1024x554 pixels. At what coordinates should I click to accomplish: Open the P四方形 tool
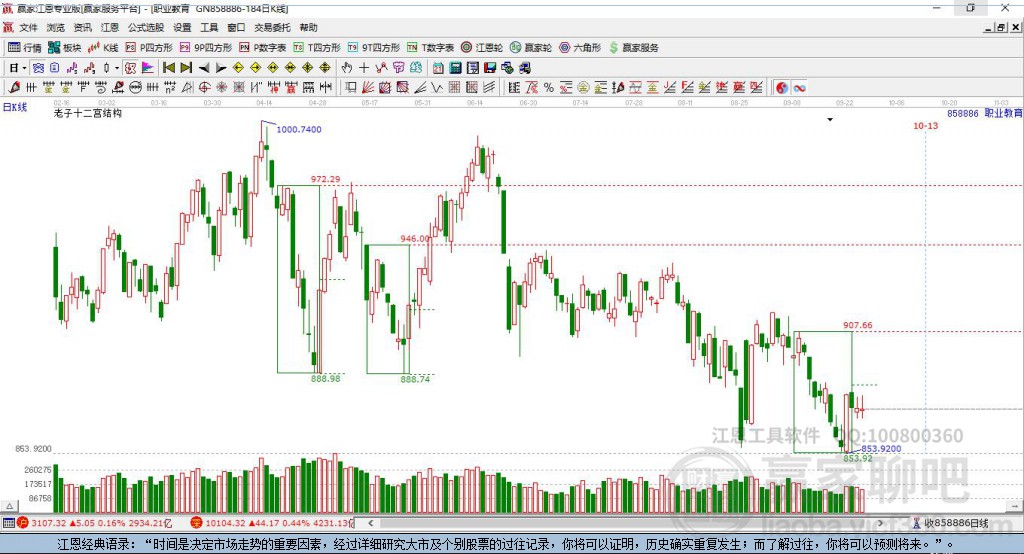tap(149, 48)
